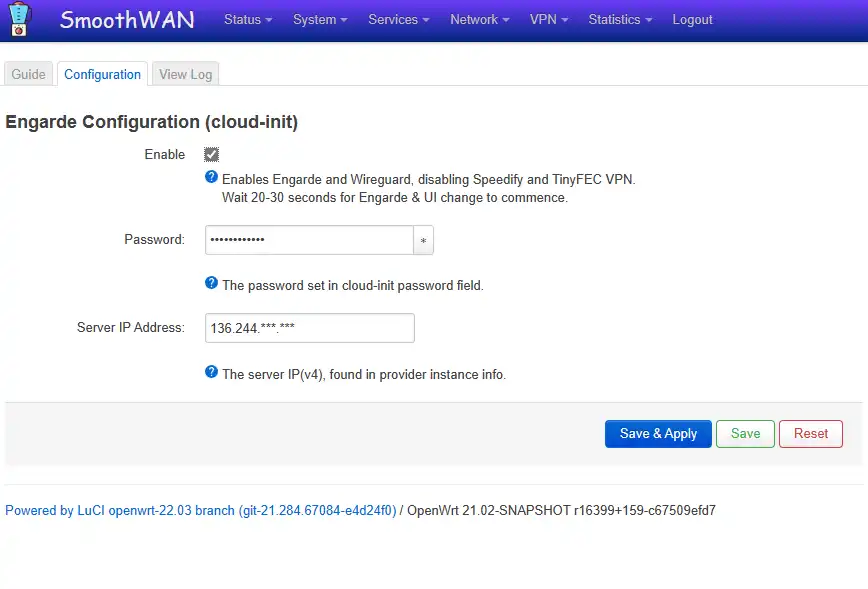Open the Network dropdown

tap(479, 19)
